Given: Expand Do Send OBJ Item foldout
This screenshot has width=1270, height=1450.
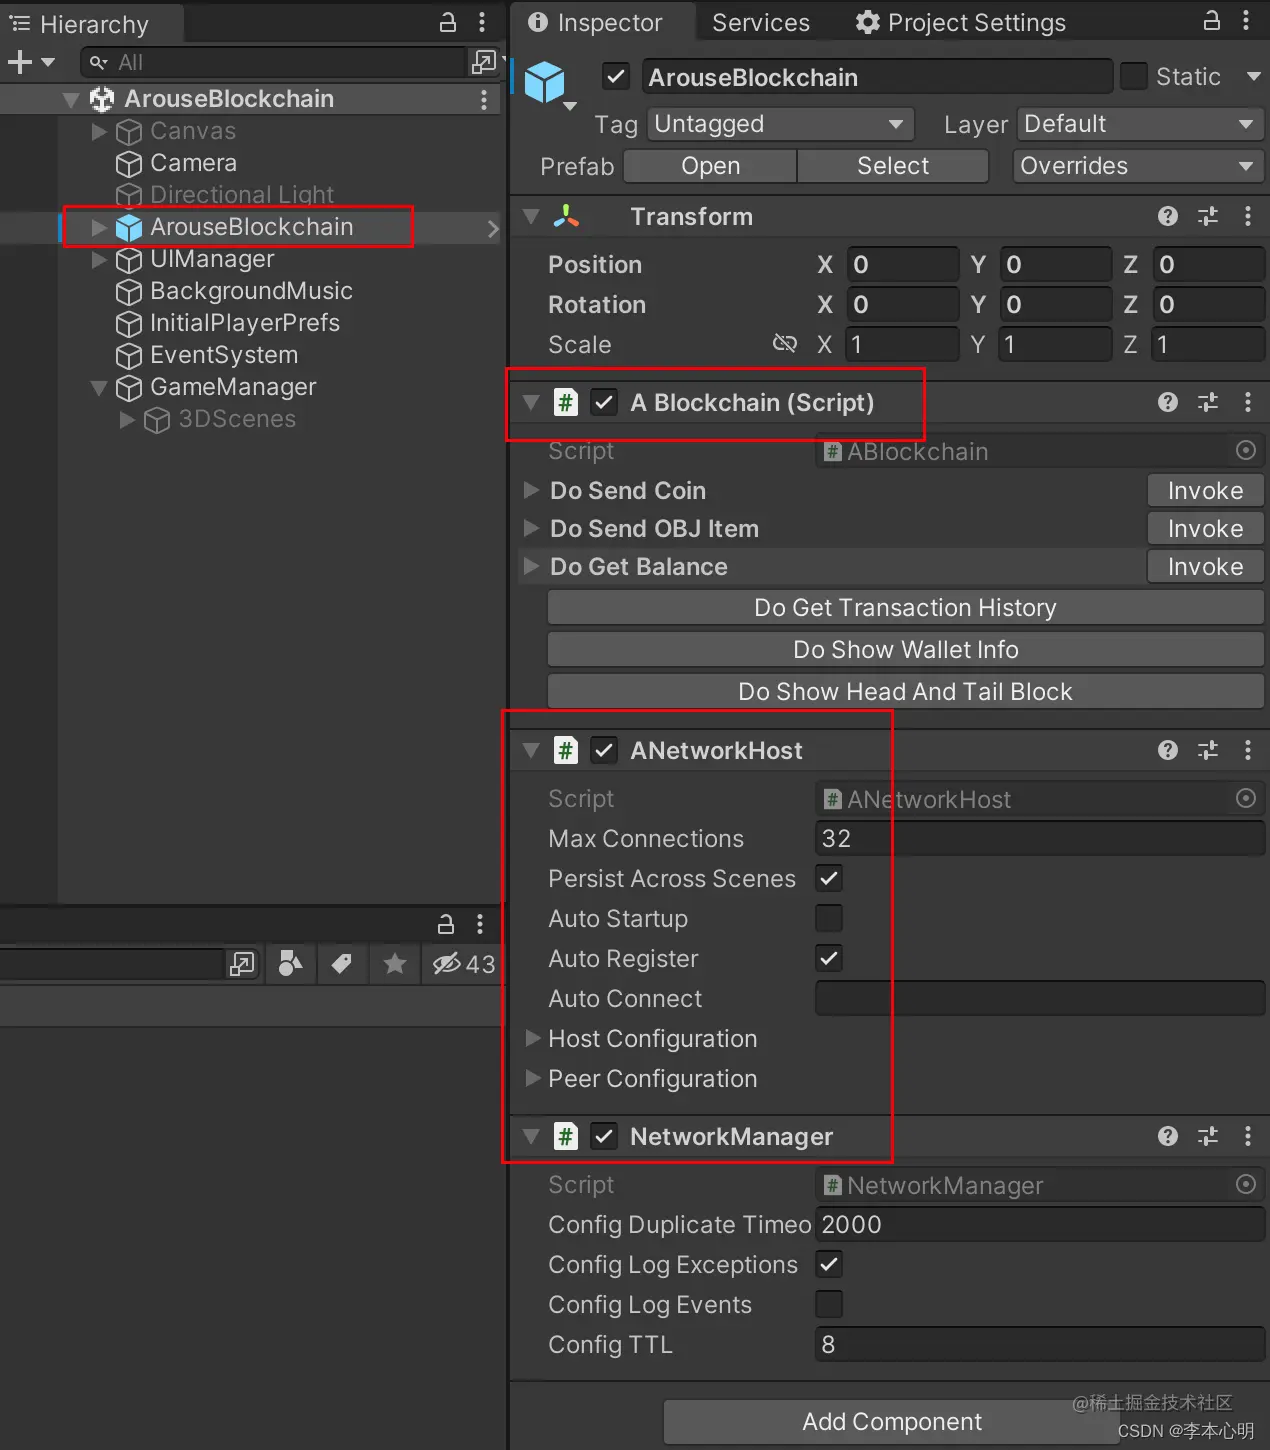Looking at the screenshot, I should tap(531, 528).
